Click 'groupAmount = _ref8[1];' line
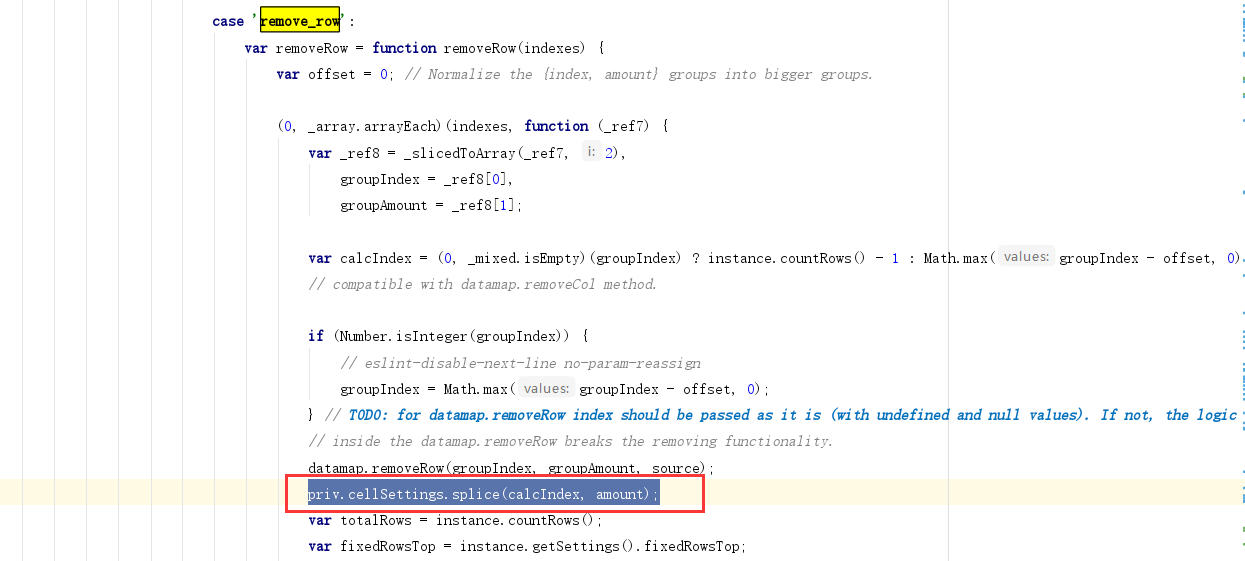 [431, 205]
